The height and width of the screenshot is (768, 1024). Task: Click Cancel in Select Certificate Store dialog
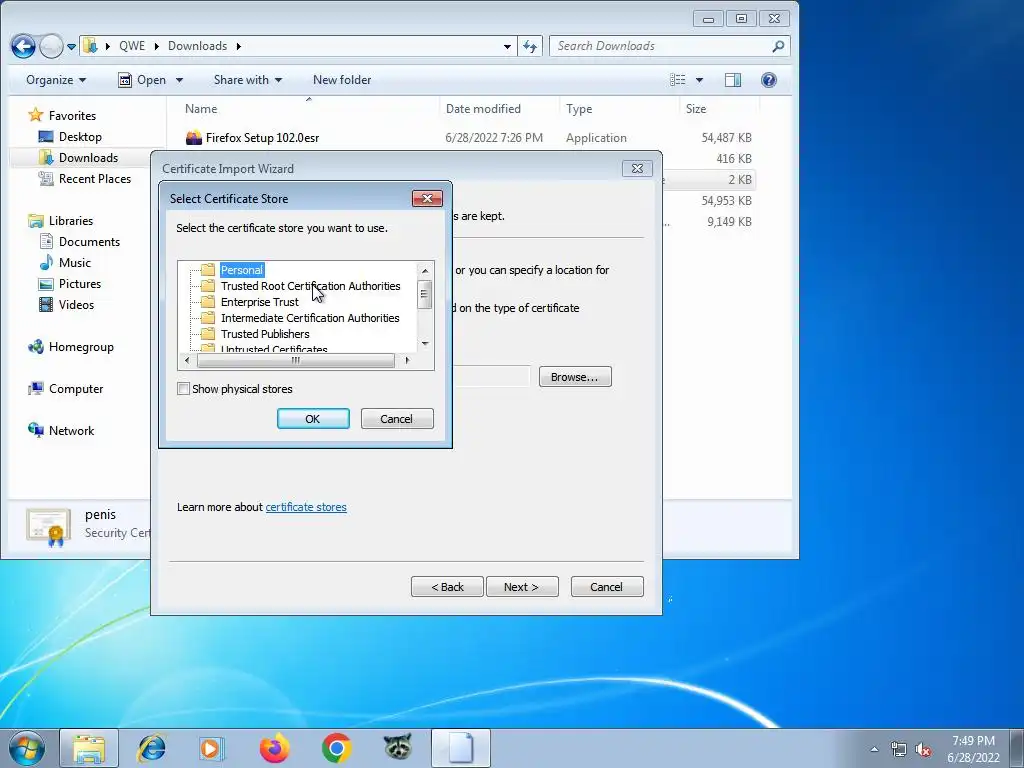396,419
